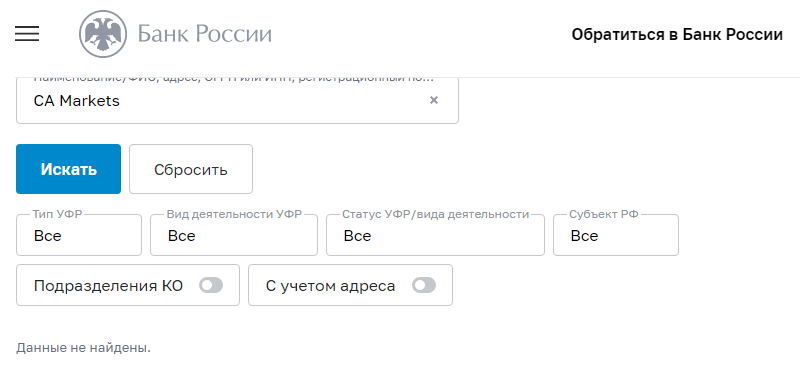The height and width of the screenshot is (373, 800).
Task: Clear the CA Markets search text
Action: (x=434, y=100)
